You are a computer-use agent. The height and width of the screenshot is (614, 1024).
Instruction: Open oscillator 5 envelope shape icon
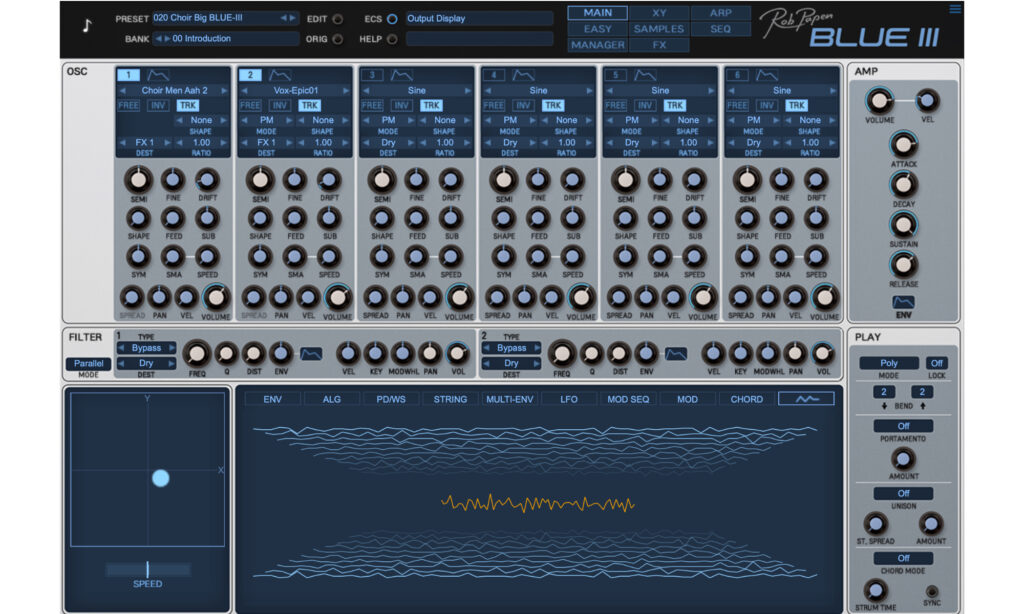645,75
